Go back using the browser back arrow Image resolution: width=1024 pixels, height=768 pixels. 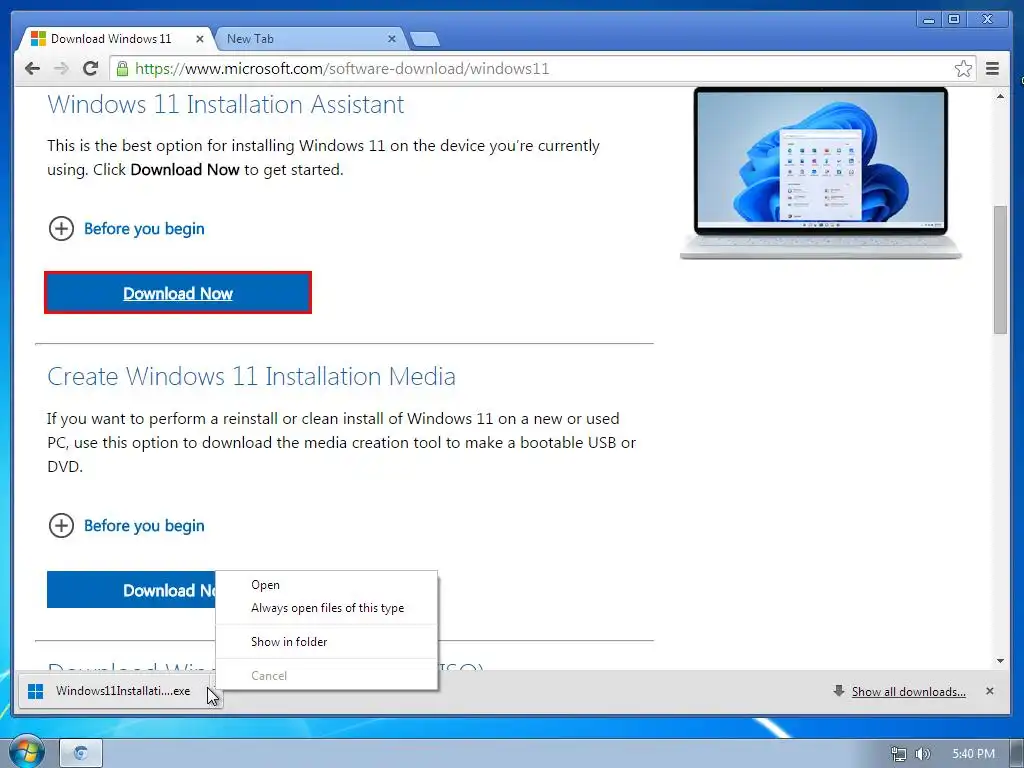tap(32, 69)
